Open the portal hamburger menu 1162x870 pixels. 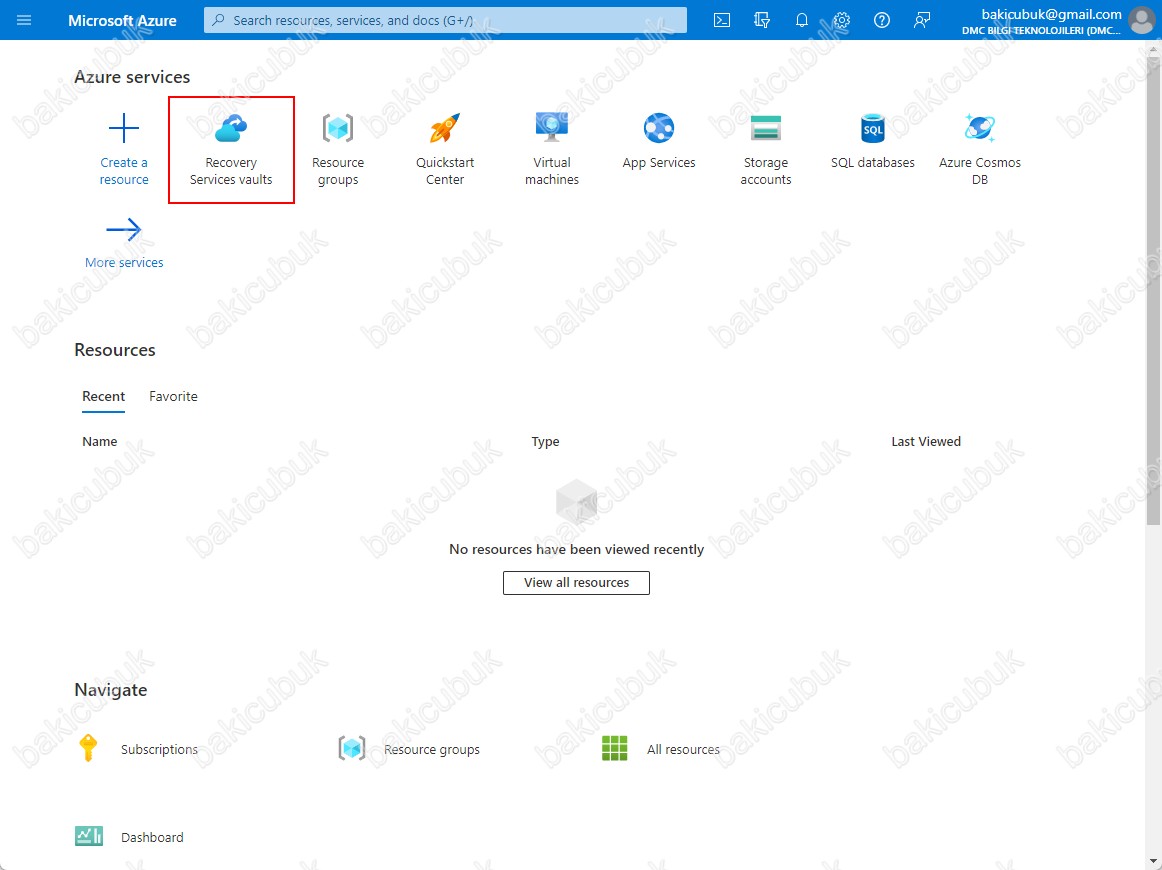[24, 20]
